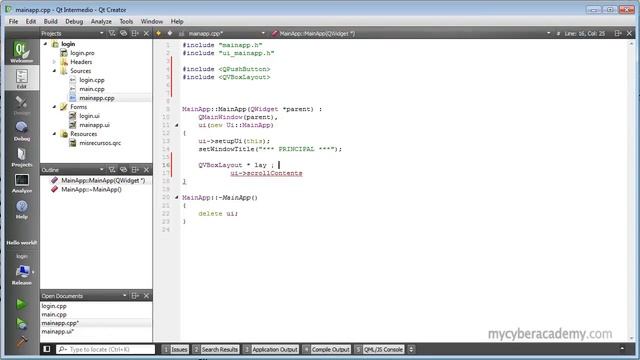Collapse the Resources folder
The height and width of the screenshot is (360, 640).
click(54, 133)
